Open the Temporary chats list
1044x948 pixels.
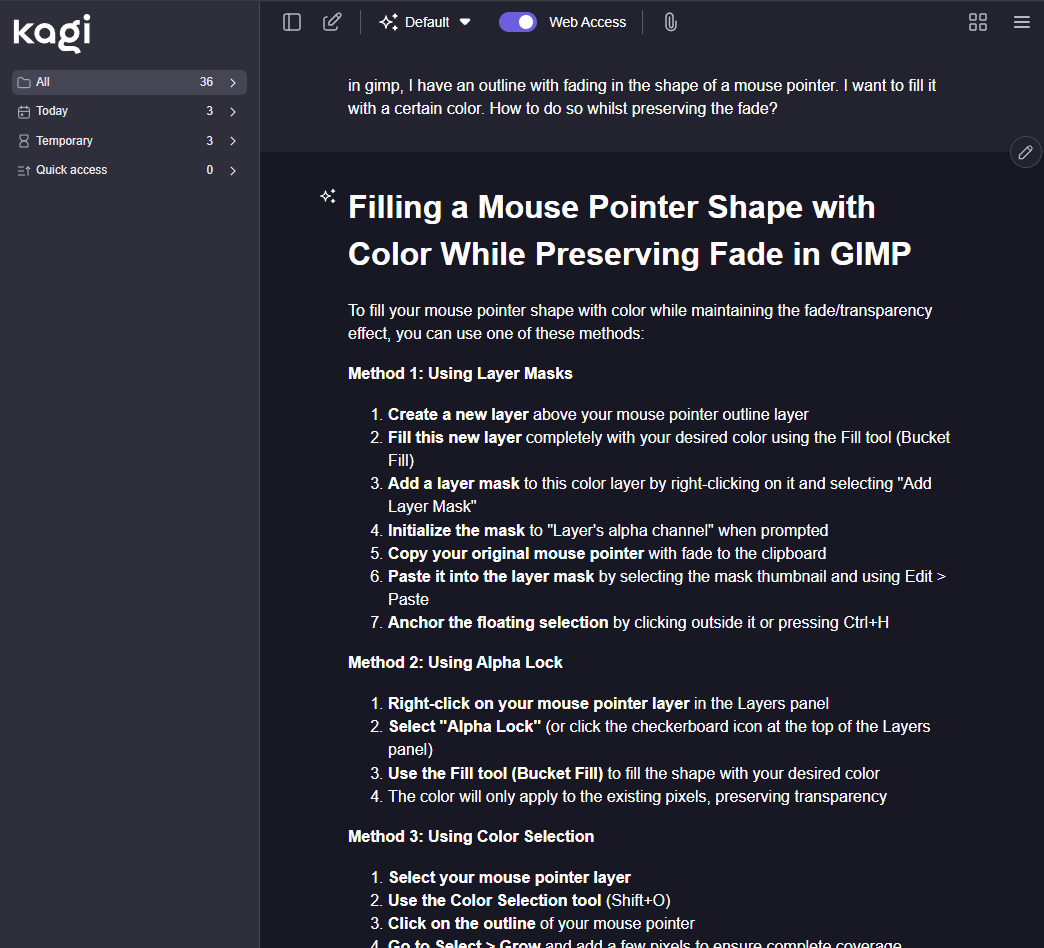pyautogui.click(x=64, y=141)
